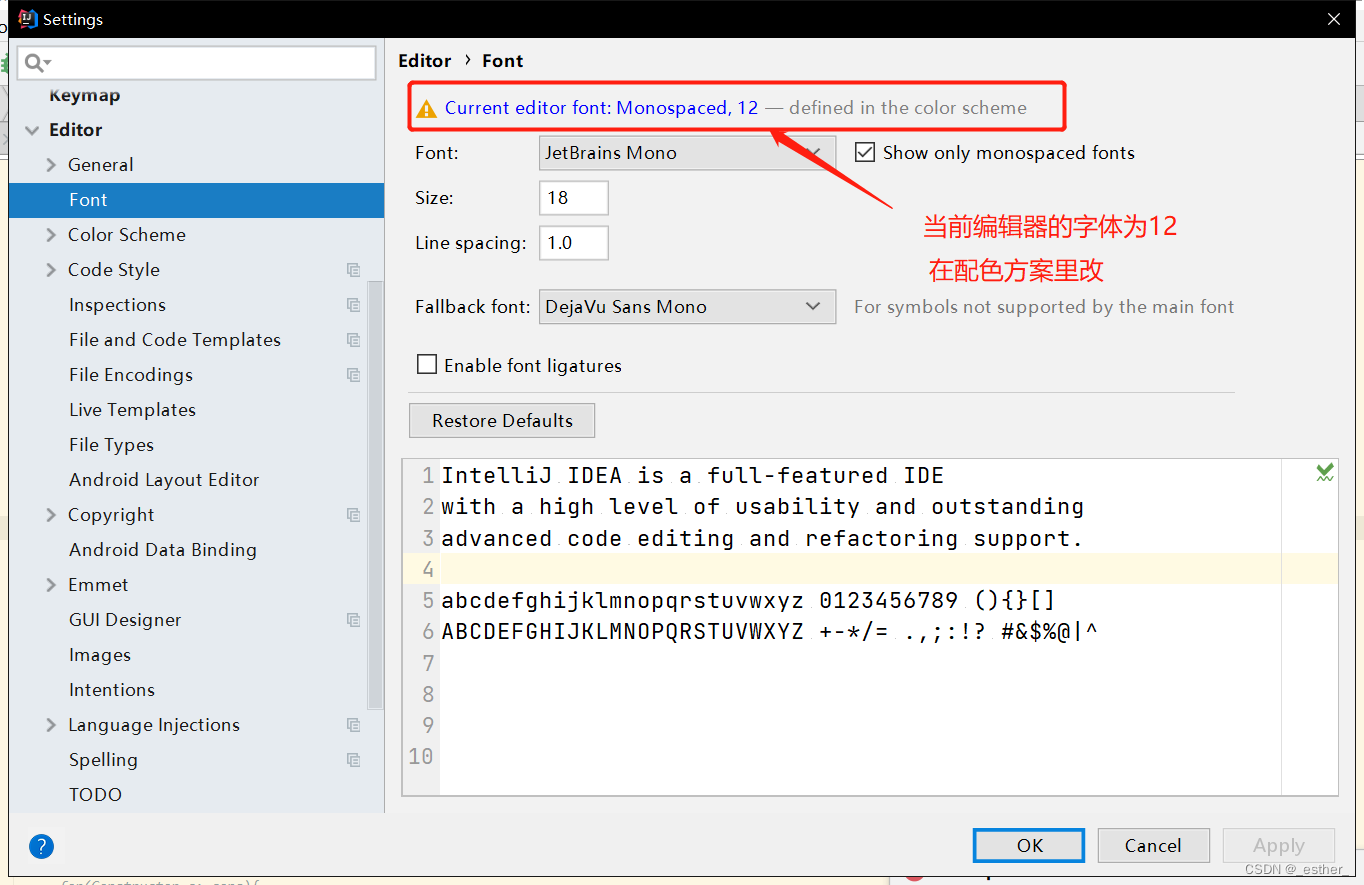Click the Editor breadcrumb

pos(425,61)
